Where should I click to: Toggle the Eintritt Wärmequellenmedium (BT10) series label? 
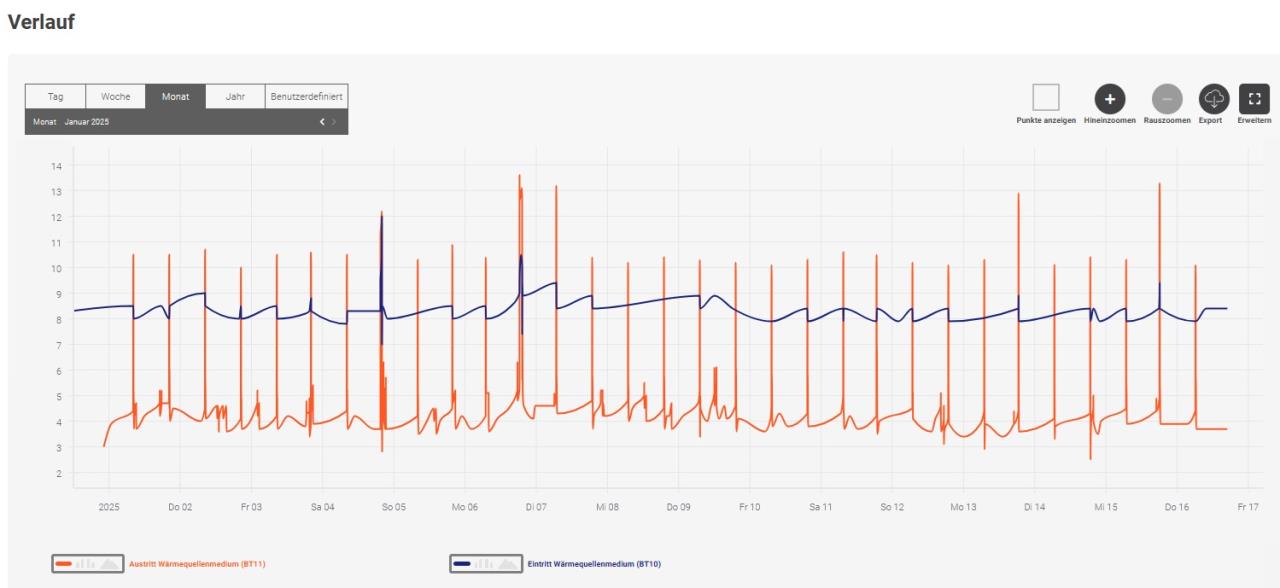point(594,564)
